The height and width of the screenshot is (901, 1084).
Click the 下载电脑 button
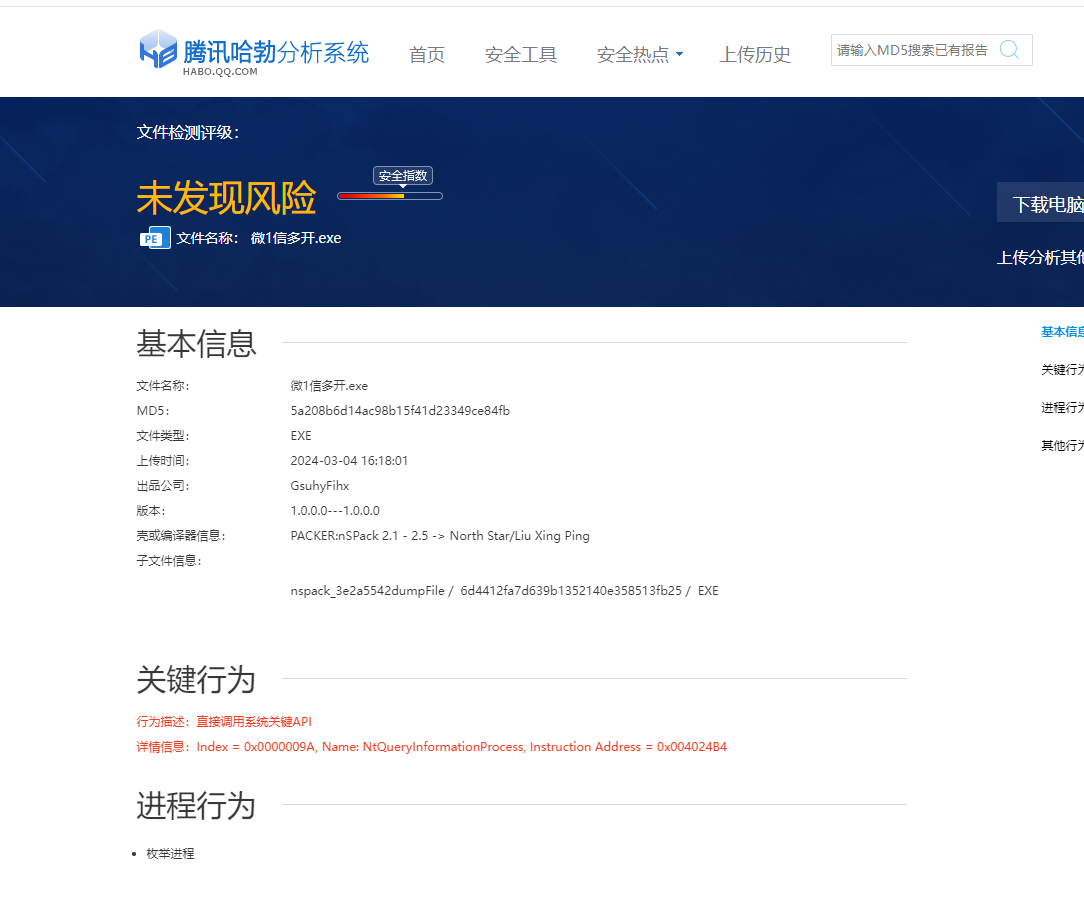pos(1040,203)
